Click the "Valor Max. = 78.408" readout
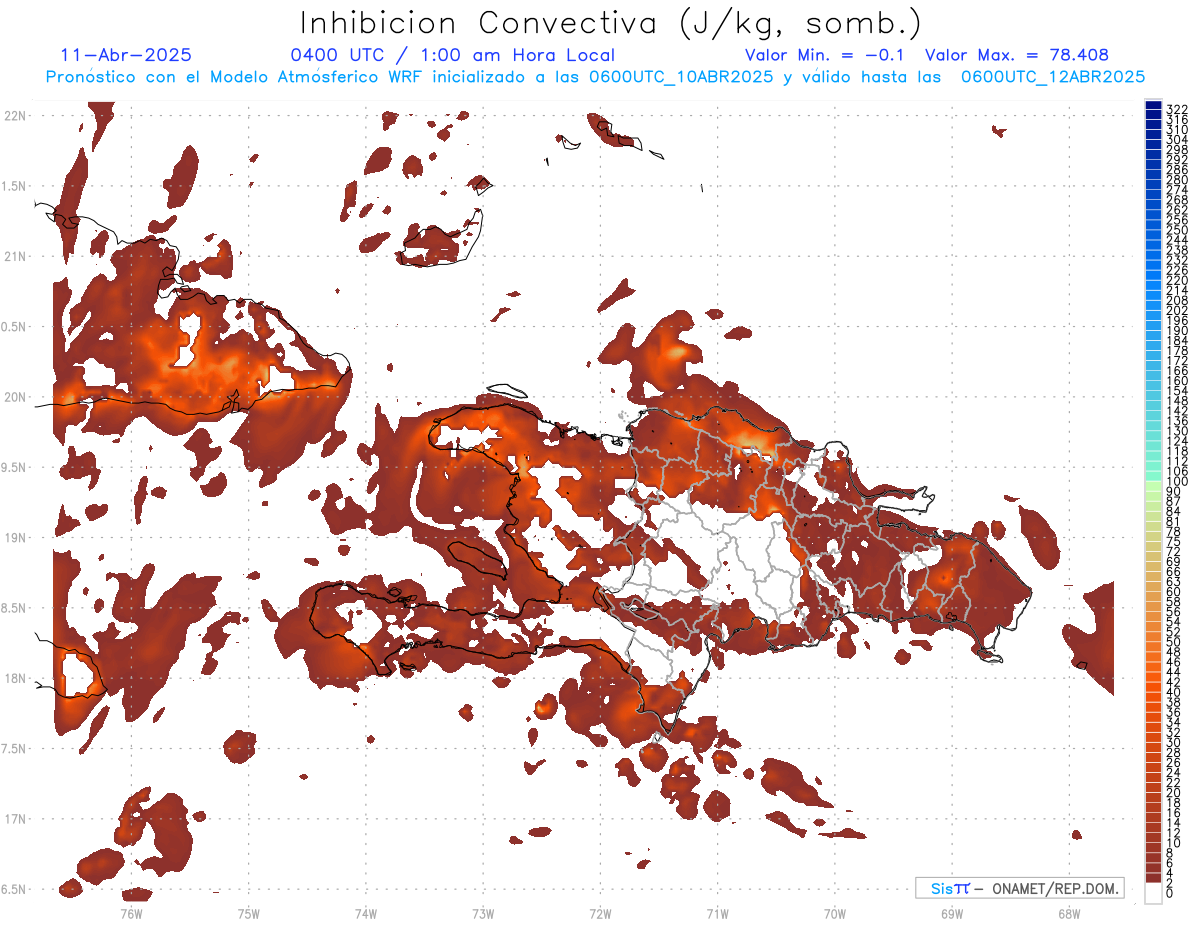This screenshot has height=927, width=1200. (x=1017, y=55)
